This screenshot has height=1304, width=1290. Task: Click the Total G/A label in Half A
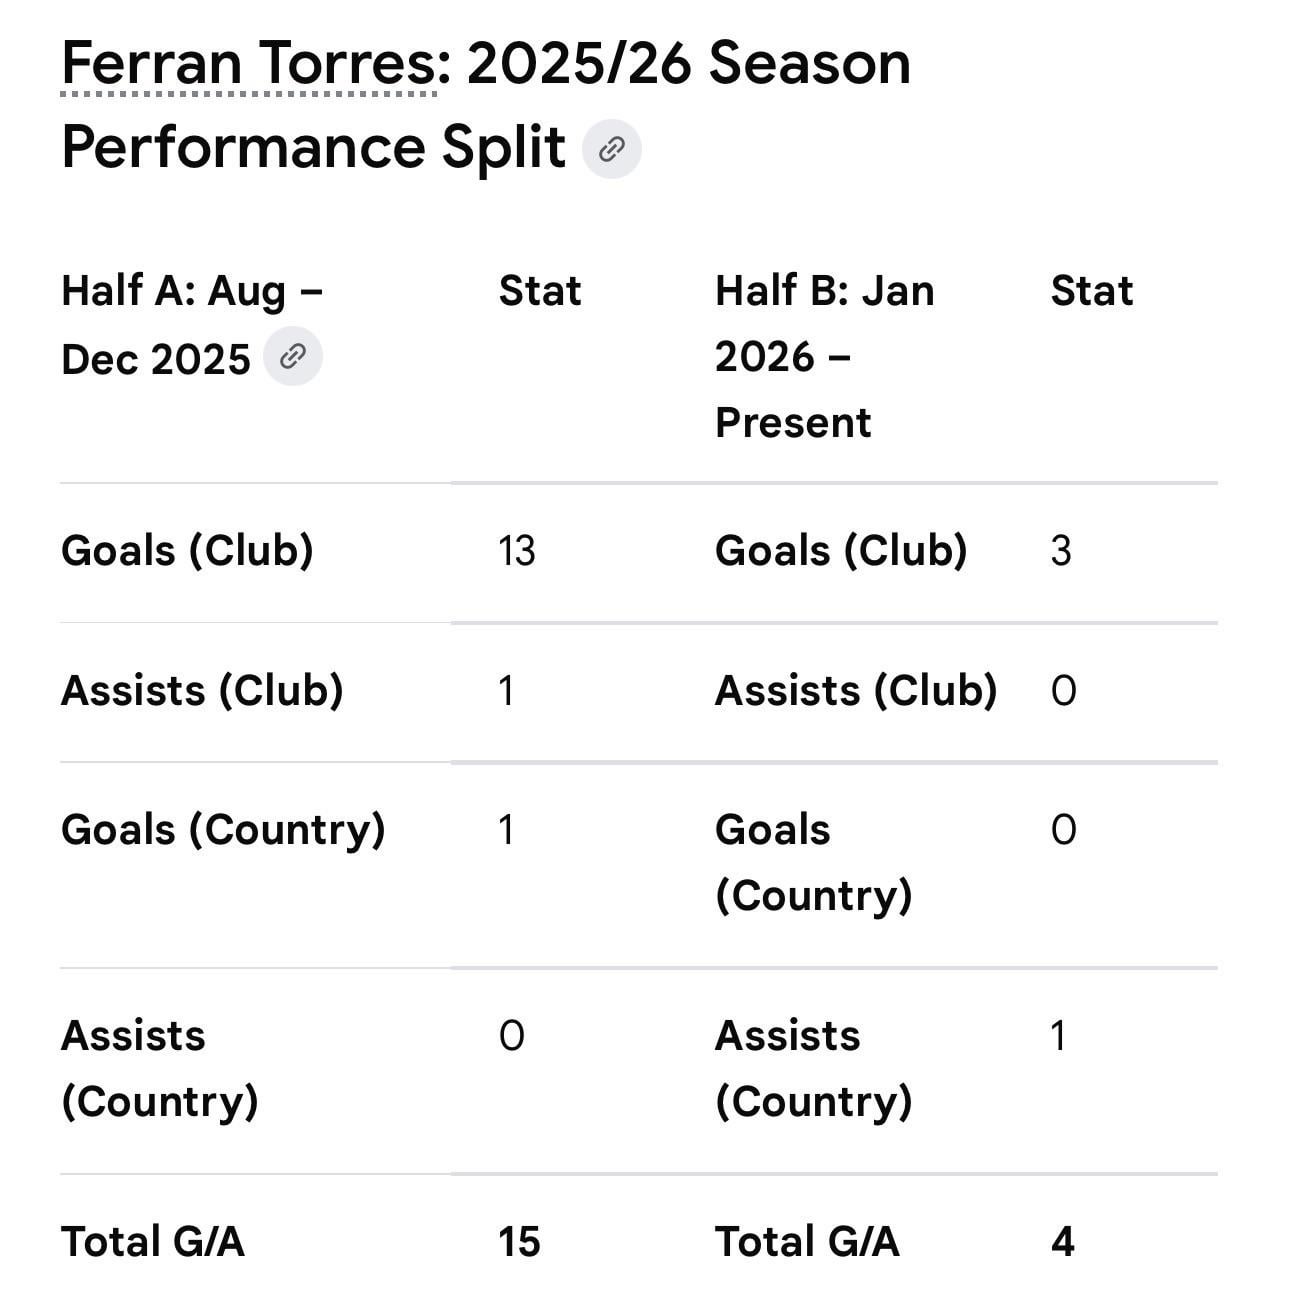point(153,1242)
